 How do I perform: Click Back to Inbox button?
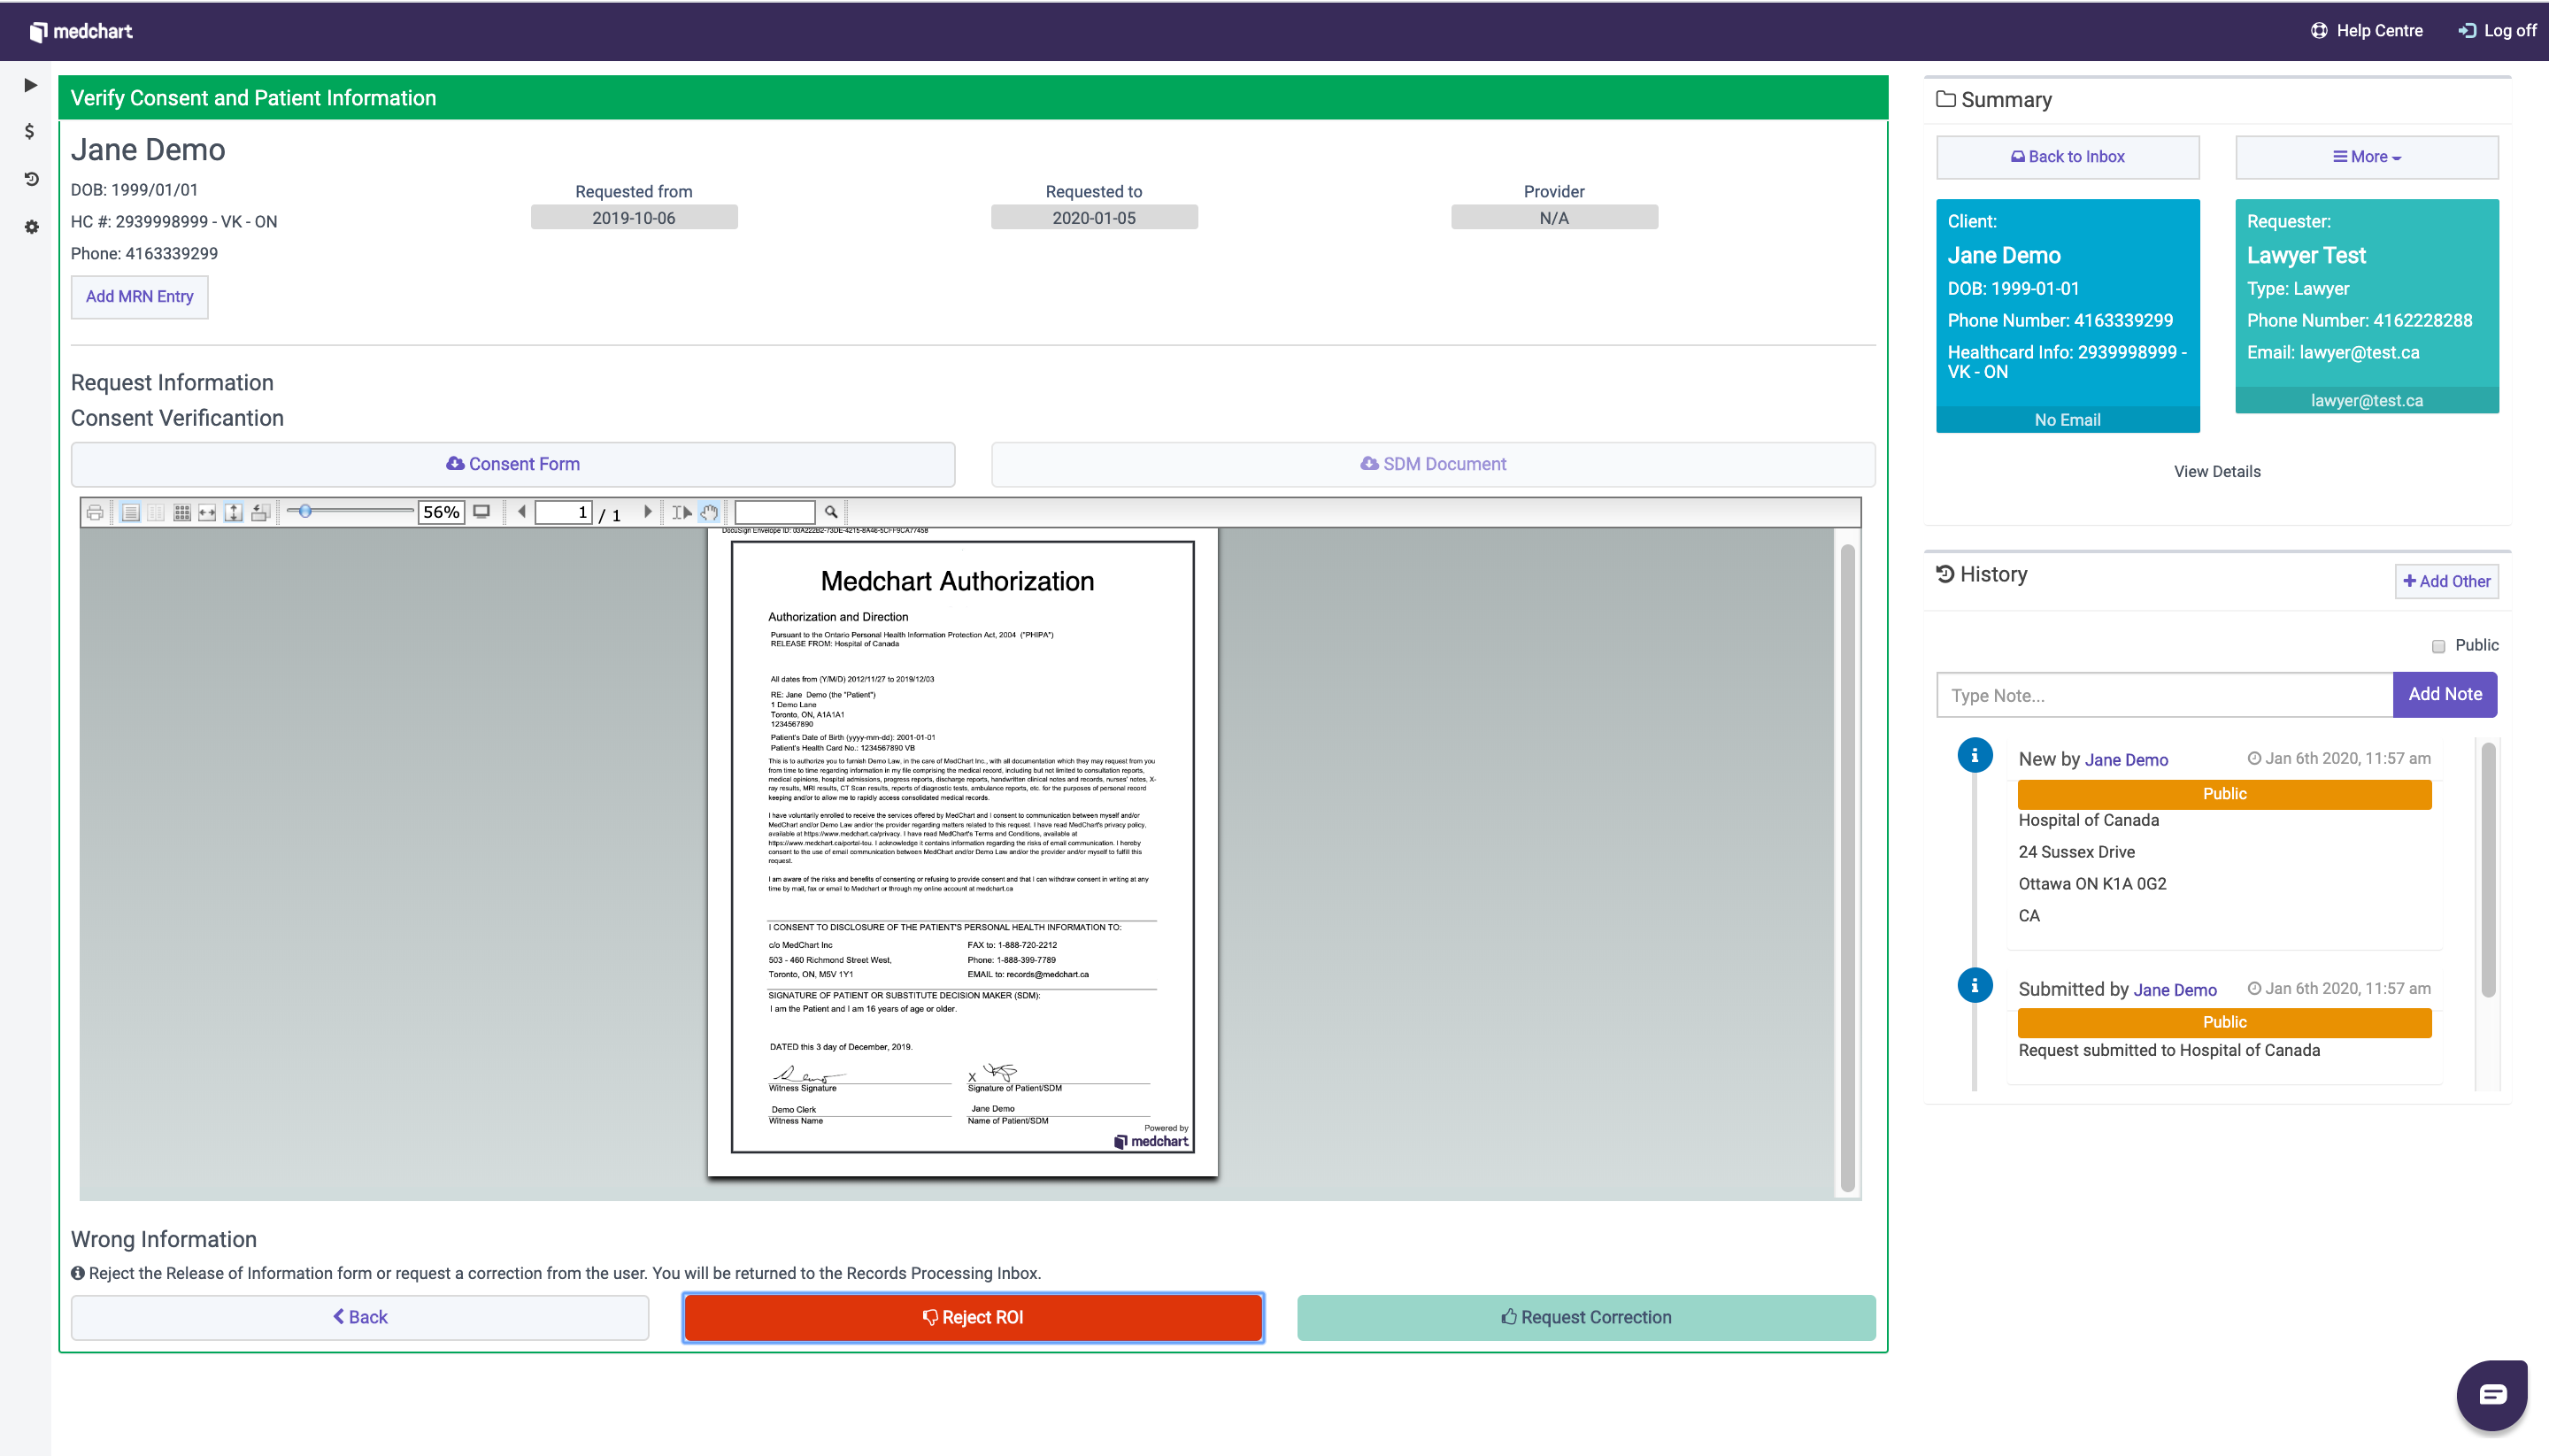[2067, 157]
